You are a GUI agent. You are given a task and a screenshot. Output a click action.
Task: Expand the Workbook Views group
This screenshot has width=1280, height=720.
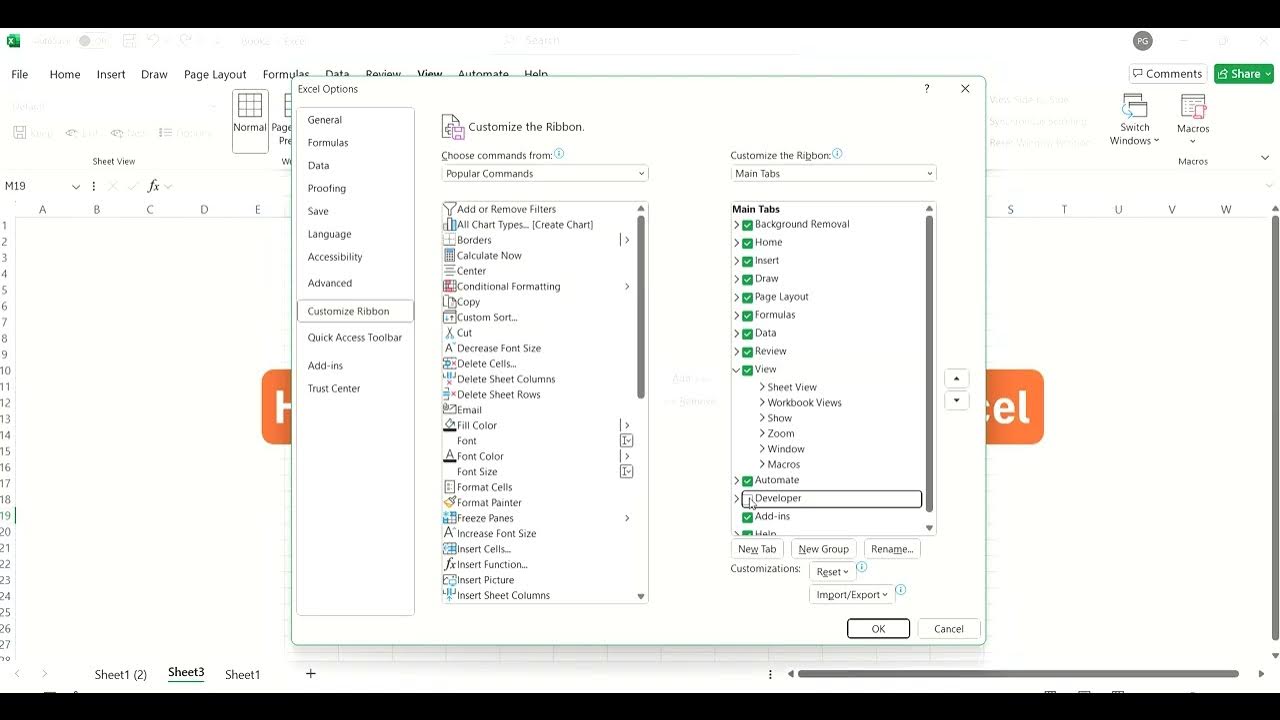point(763,403)
